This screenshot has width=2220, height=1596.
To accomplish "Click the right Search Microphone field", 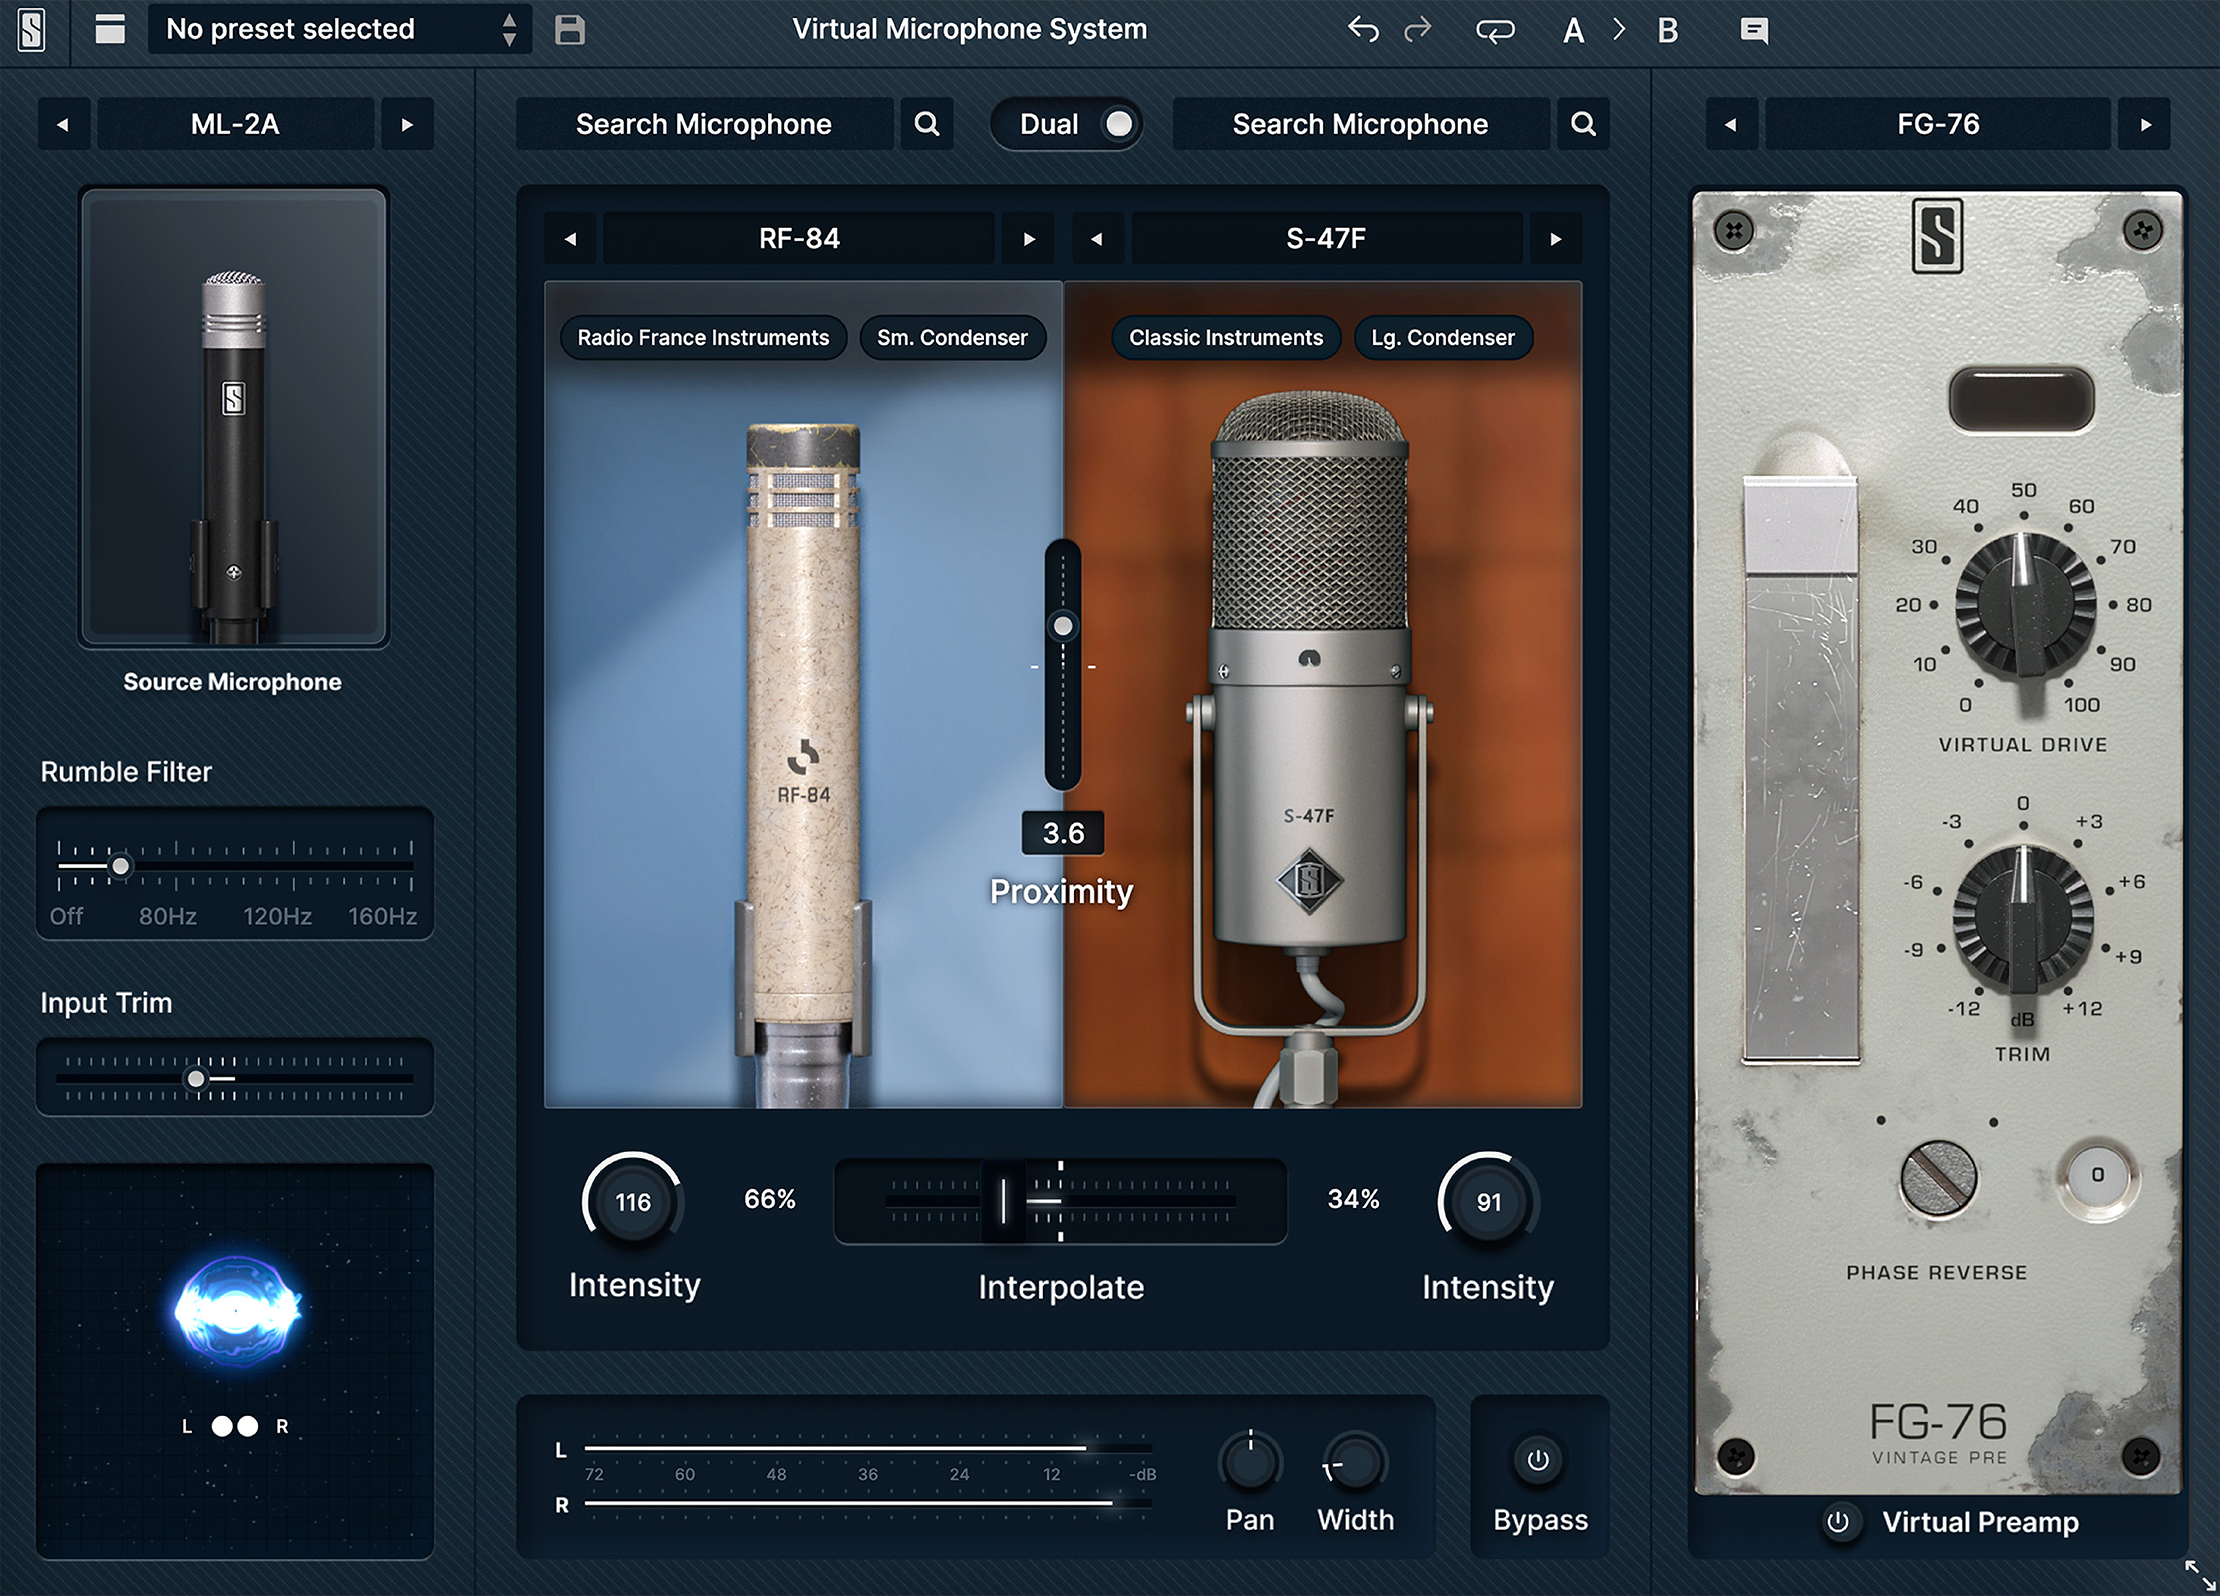I will (x=1360, y=124).
